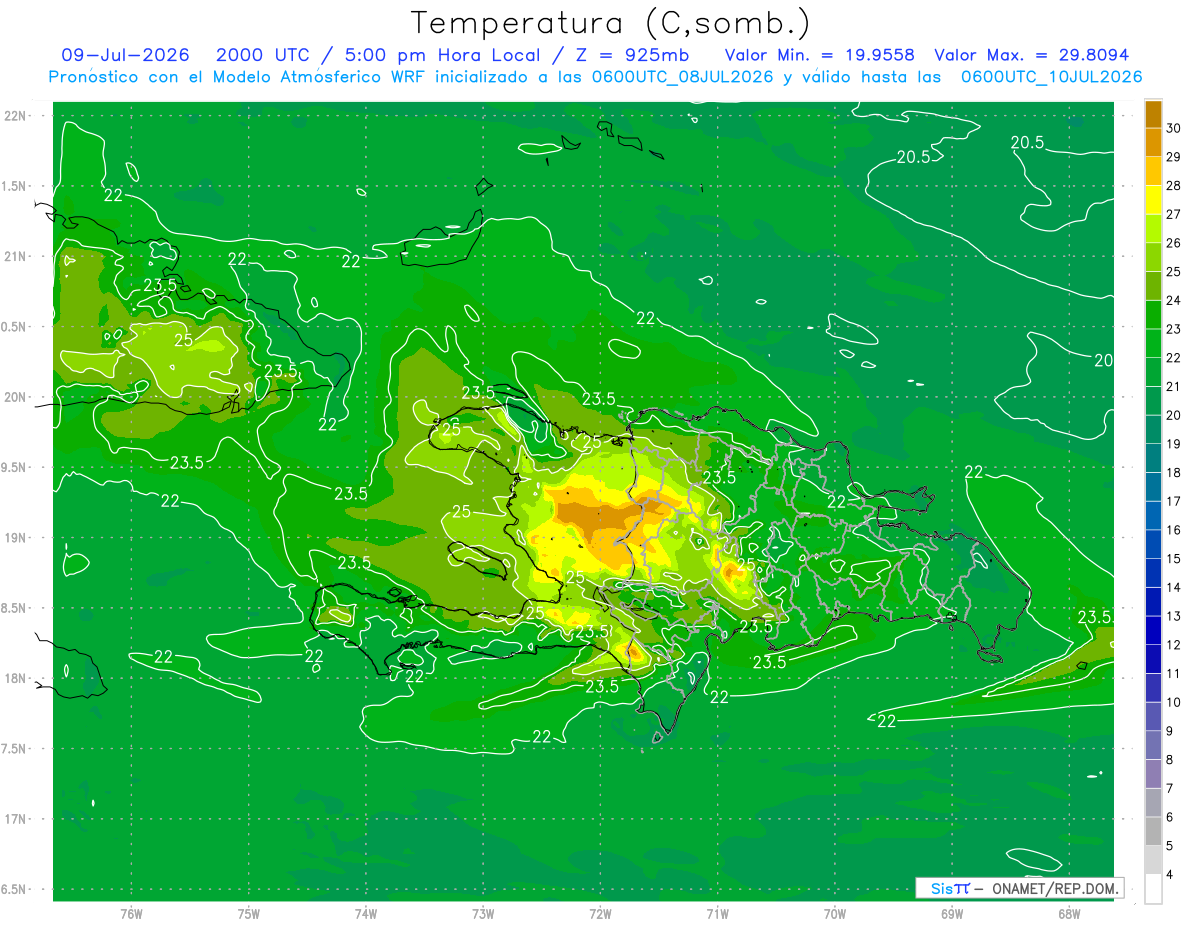Click the 19N latitude axis label
Viewport: 1200px width, 927px height.
[x=16, y=537]
